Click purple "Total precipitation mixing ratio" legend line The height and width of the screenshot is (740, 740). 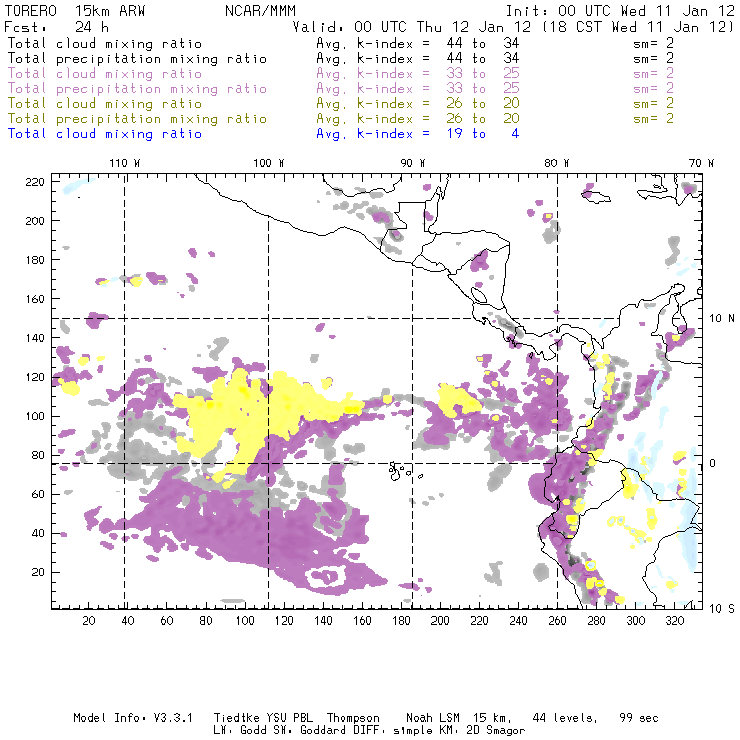[x=137, y=89]
